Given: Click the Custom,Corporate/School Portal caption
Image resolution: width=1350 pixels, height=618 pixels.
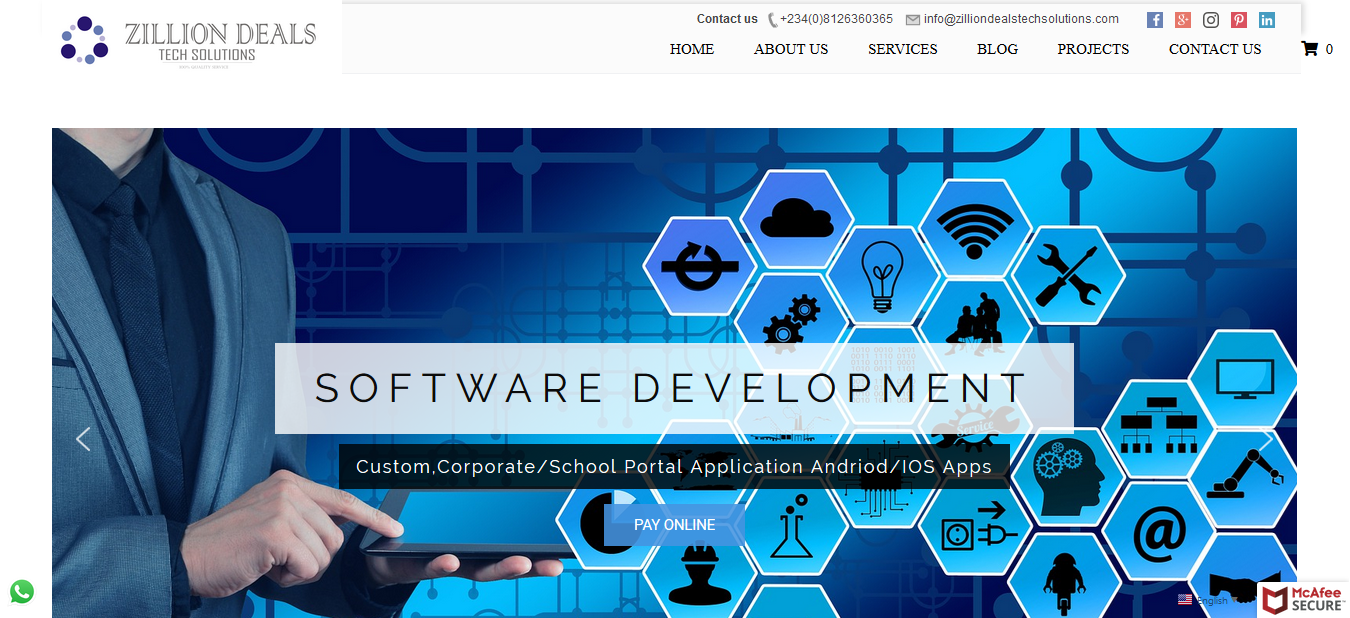Looking at the screenshot, I should 674,467.
